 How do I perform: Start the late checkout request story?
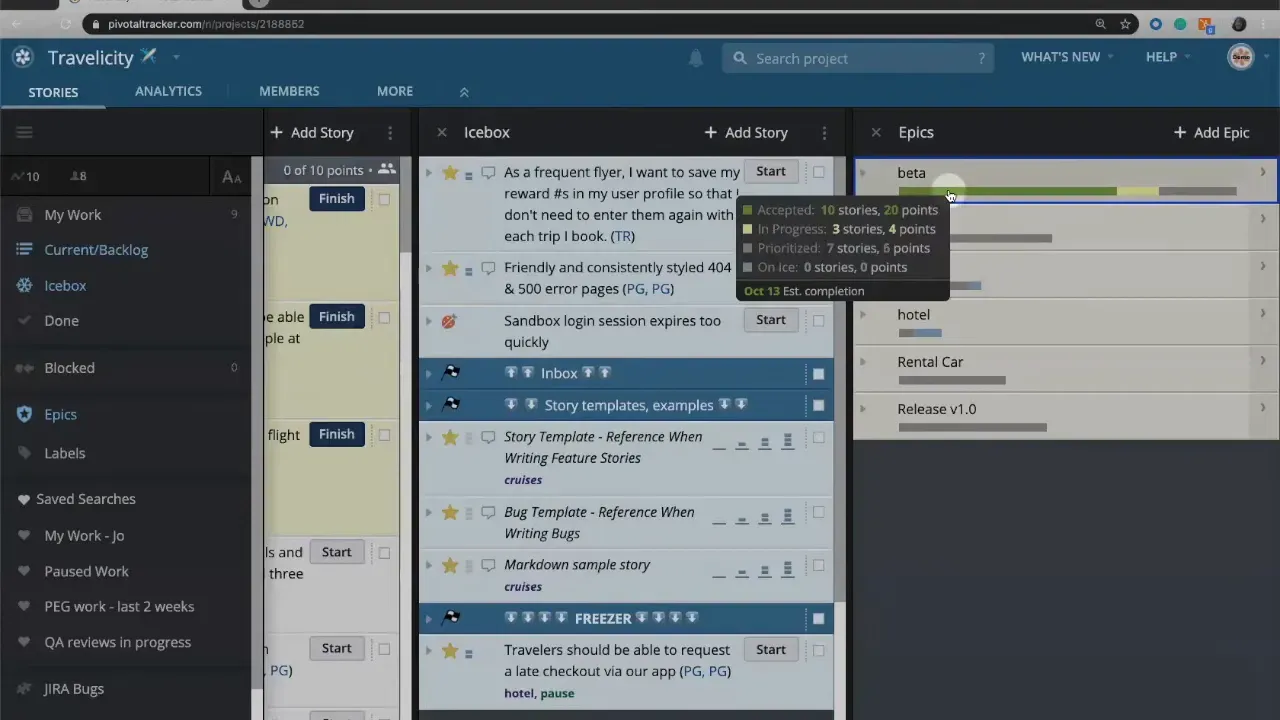click(770, 650)
